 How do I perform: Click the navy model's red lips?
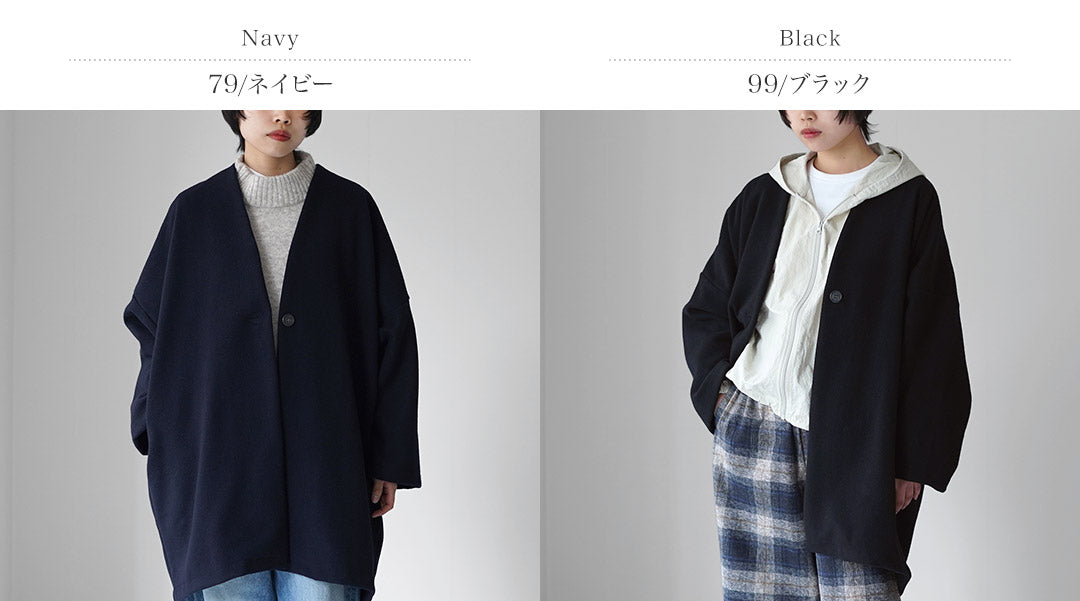(278, 135)
